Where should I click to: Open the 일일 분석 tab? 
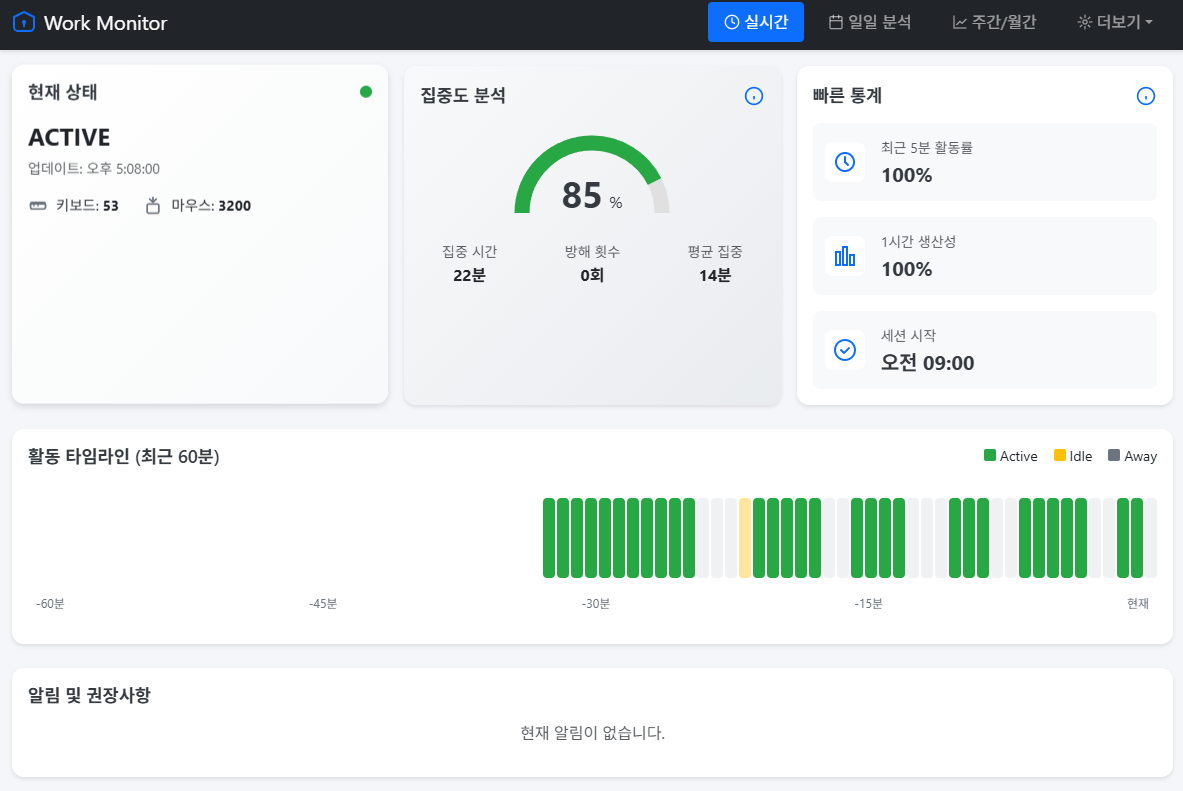click(870, 22)
